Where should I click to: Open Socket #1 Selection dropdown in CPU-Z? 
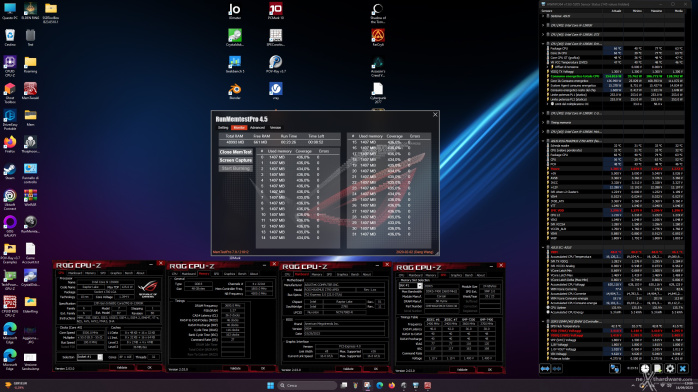[89, 357]
